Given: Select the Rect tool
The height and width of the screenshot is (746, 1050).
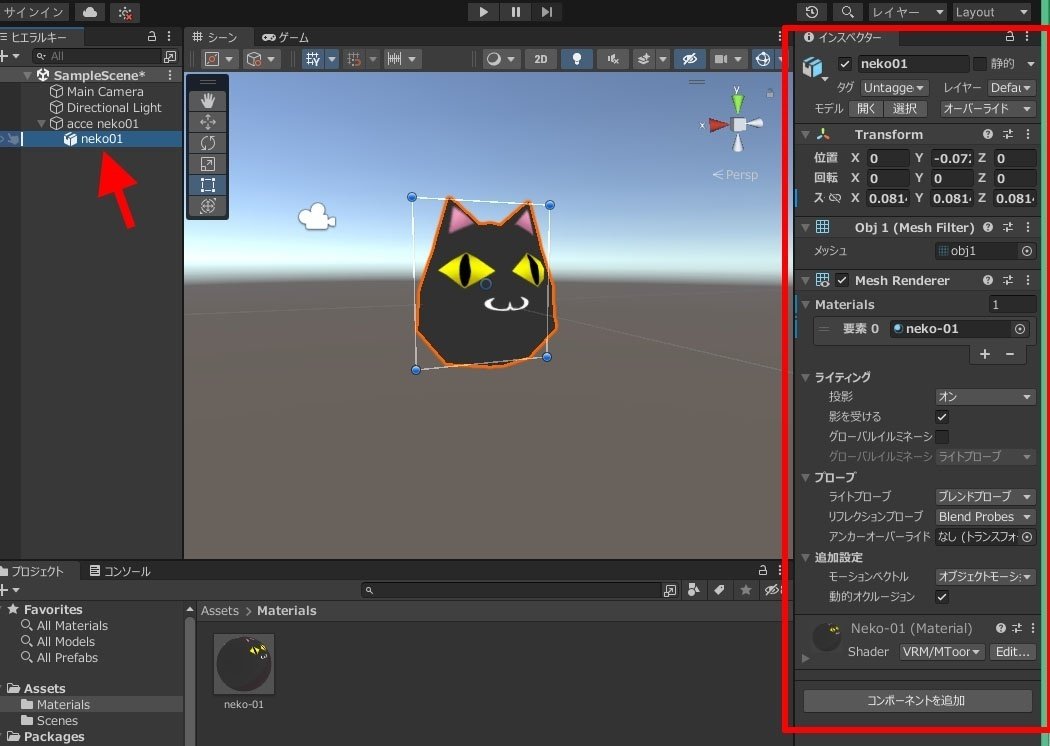Looking at the screenshot, I should point(208,185).
